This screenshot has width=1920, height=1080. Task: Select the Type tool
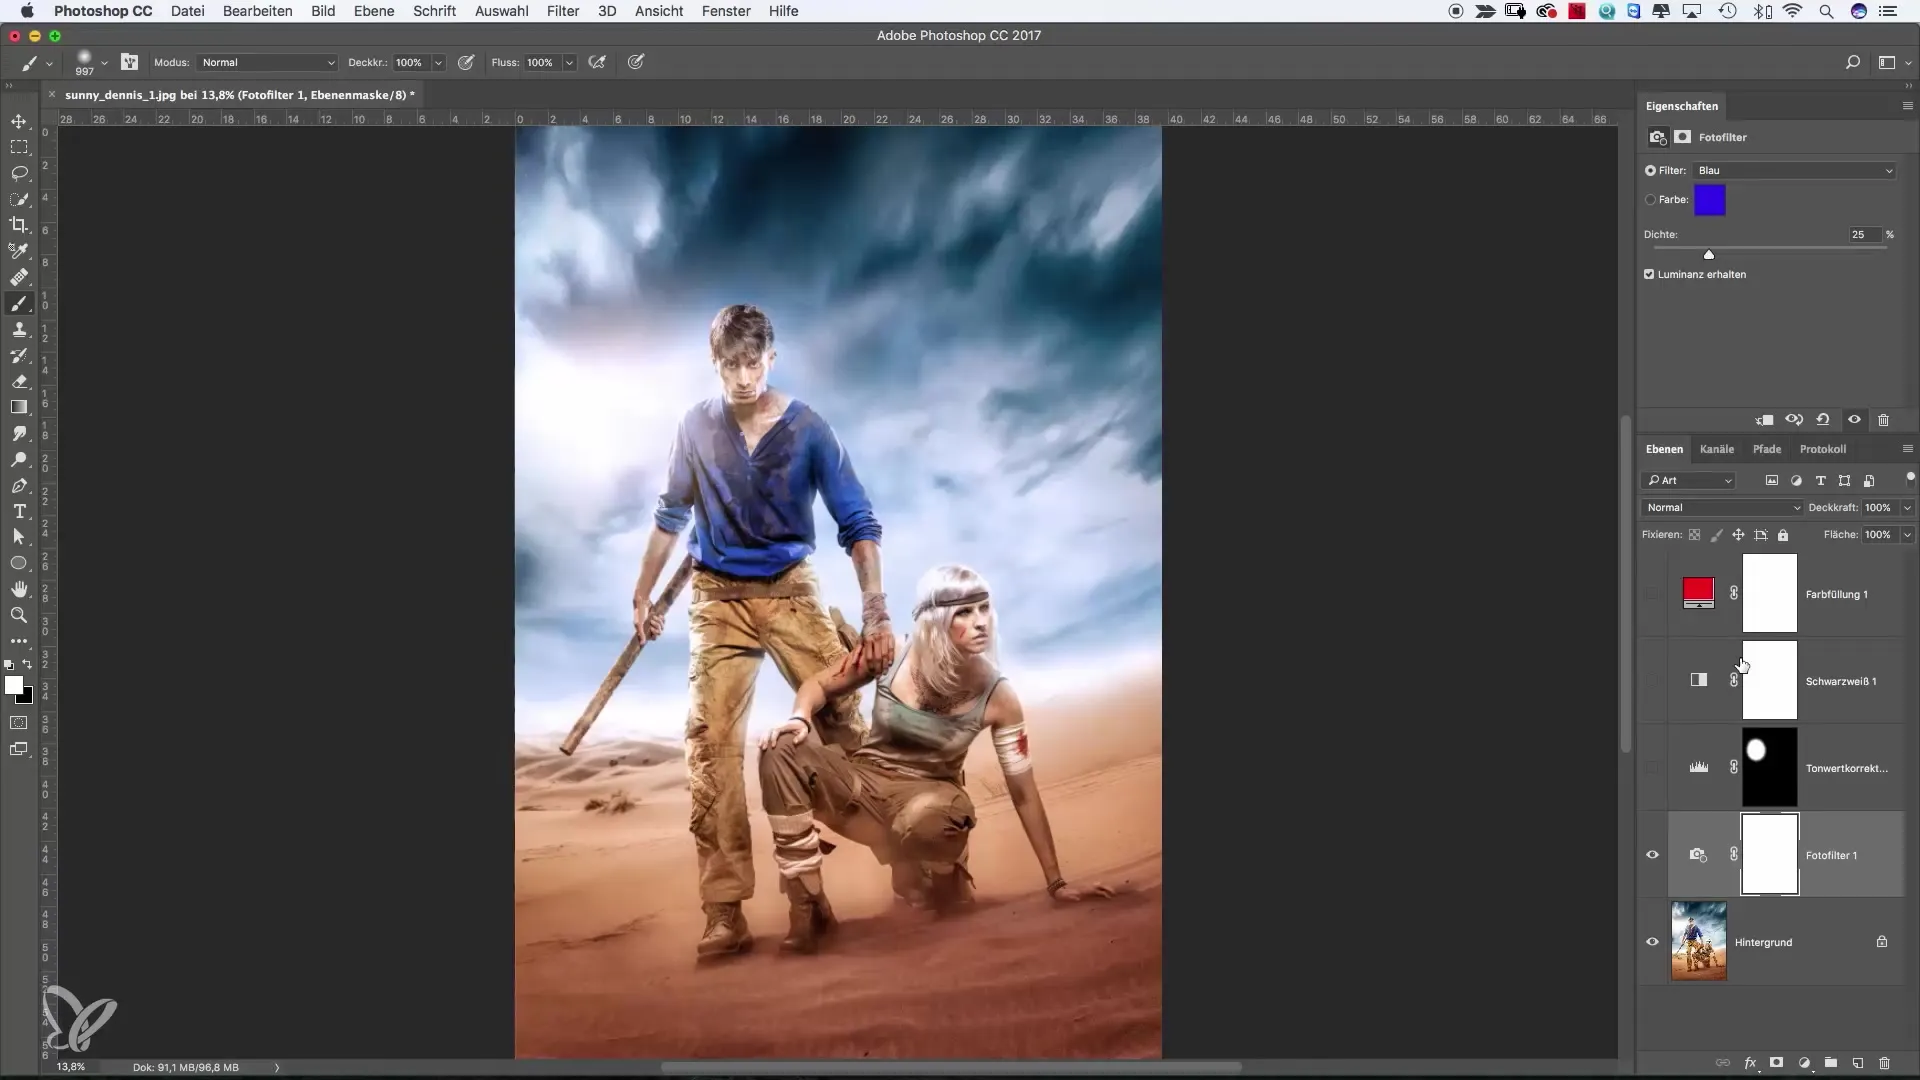click(x=19, y=511)
